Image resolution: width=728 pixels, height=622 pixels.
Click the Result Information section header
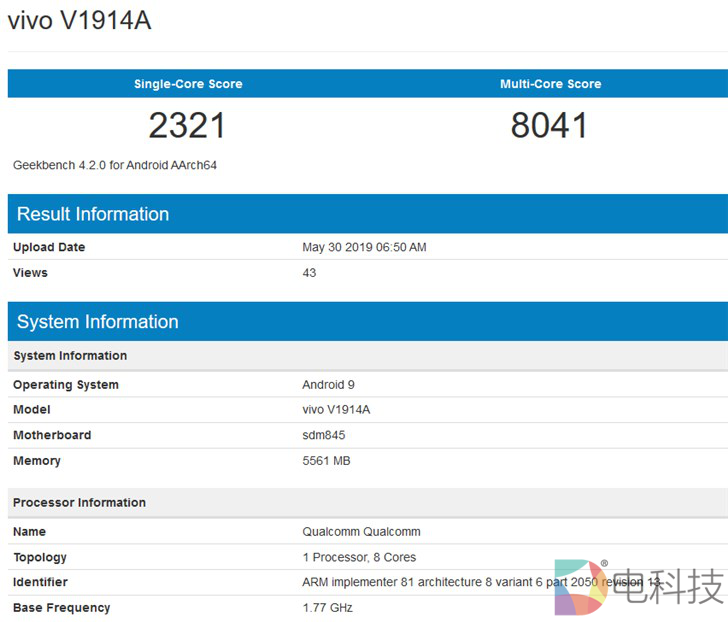click(93, 214)
